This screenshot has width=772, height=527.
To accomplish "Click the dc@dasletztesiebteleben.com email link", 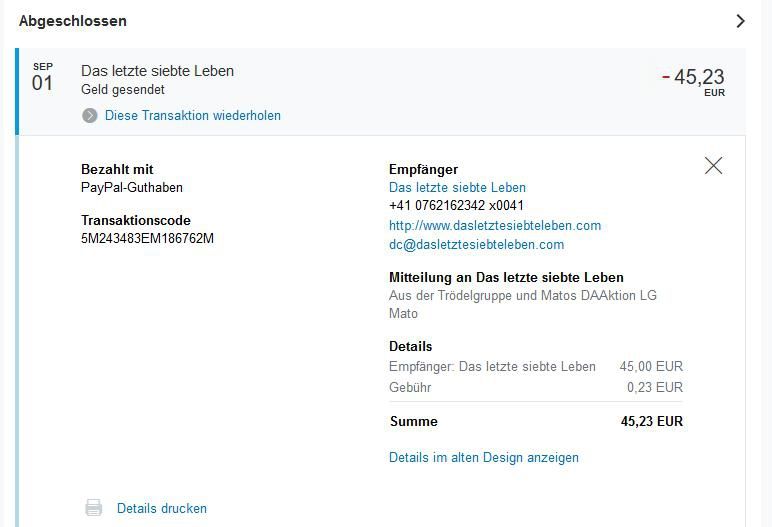I will (477, 245).
